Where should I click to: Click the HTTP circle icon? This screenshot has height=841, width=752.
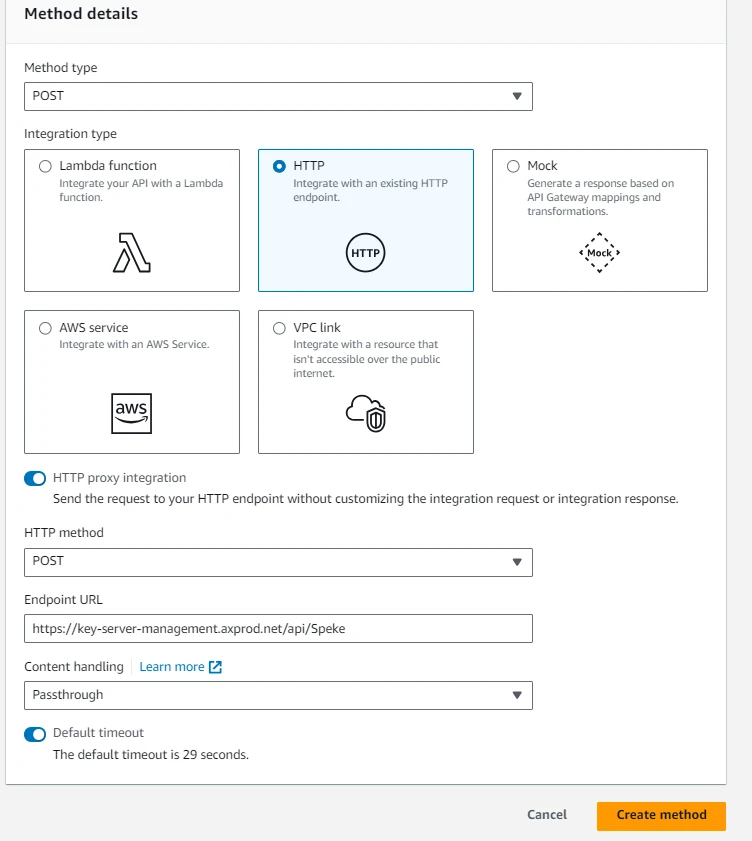365,253
